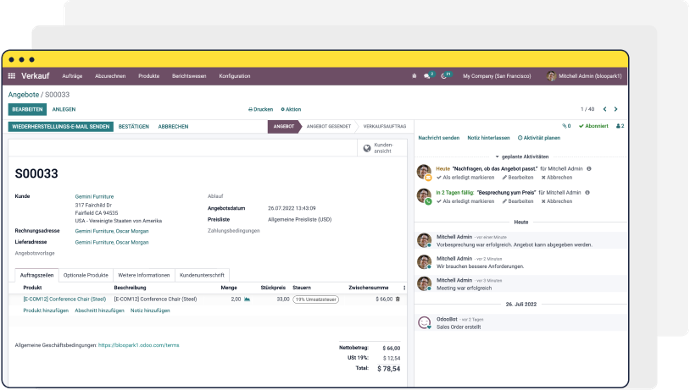Click the attachments paperclip counter
The image size is (690, 390).
566,126
